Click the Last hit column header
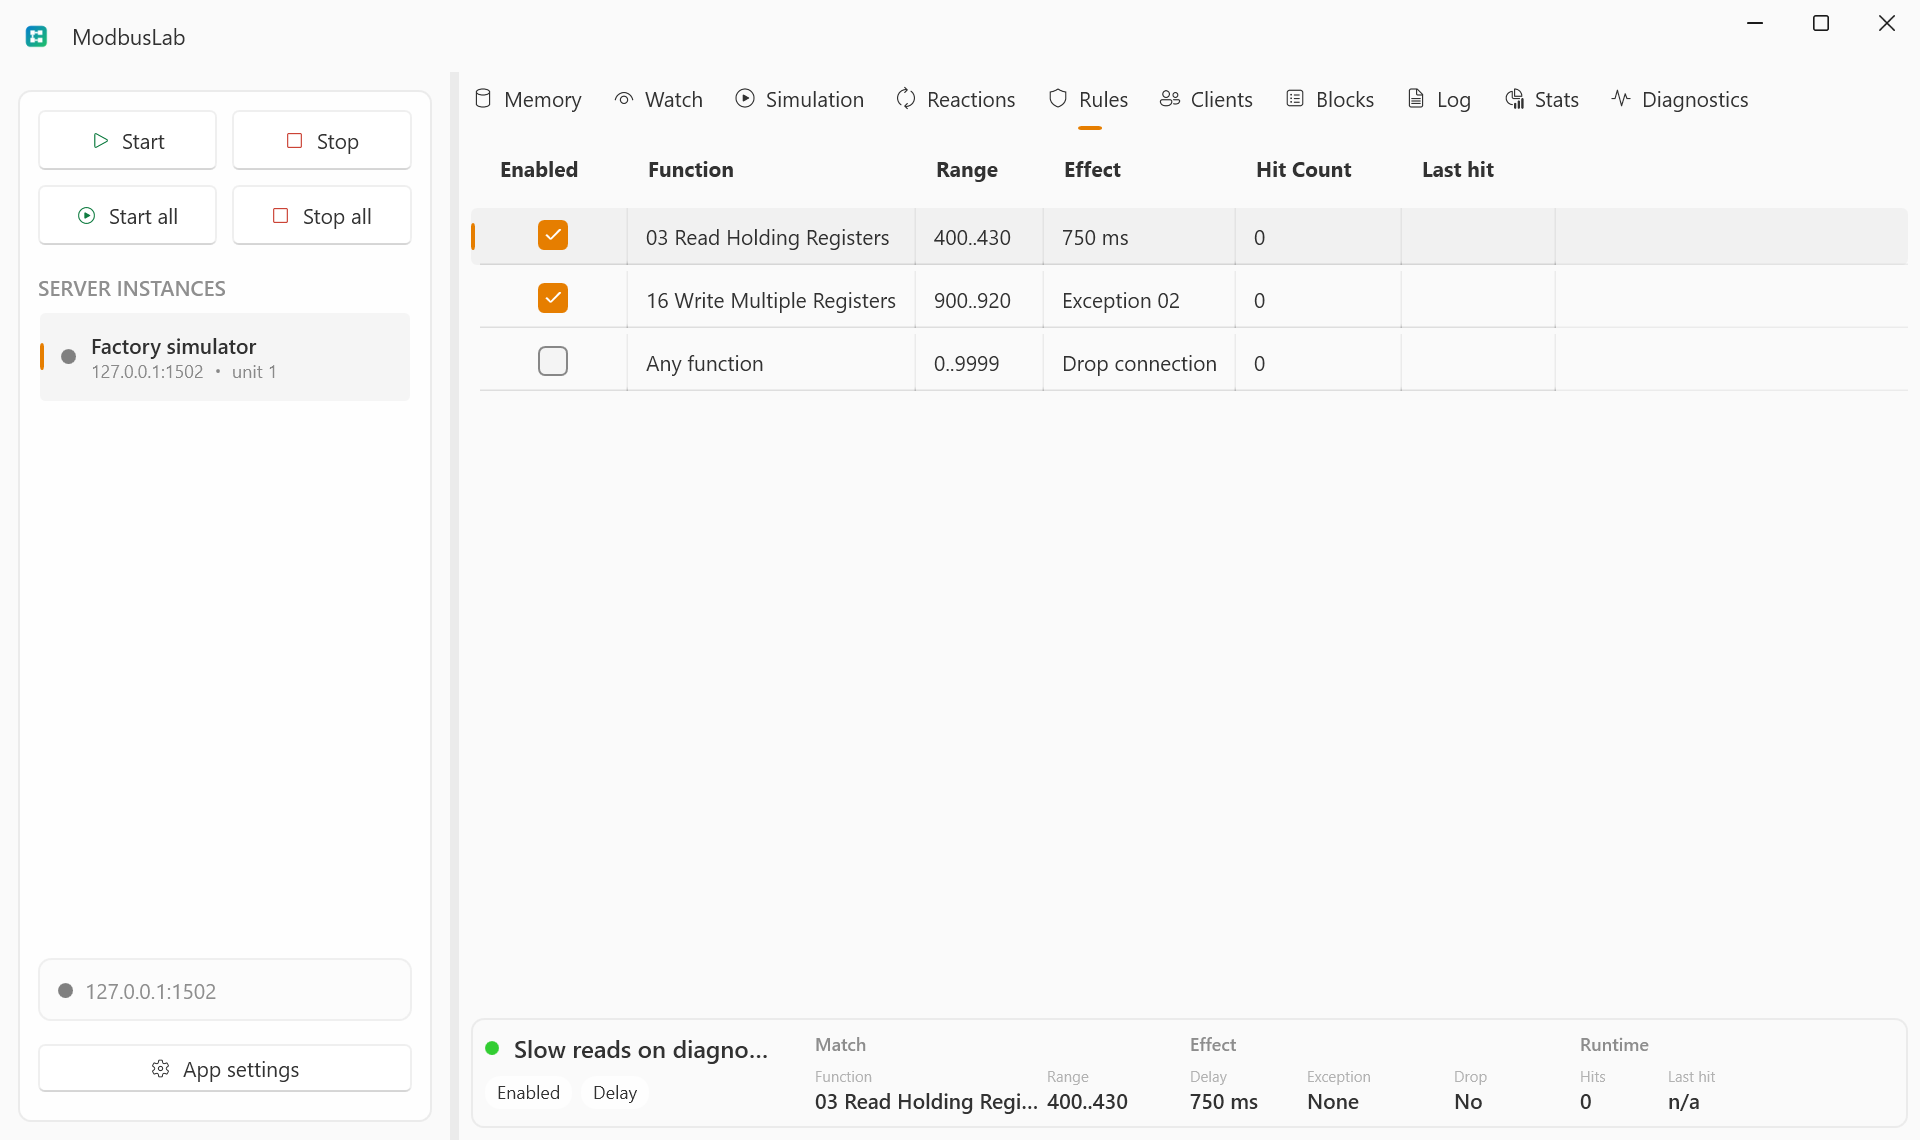 (x=1458, y=170)
